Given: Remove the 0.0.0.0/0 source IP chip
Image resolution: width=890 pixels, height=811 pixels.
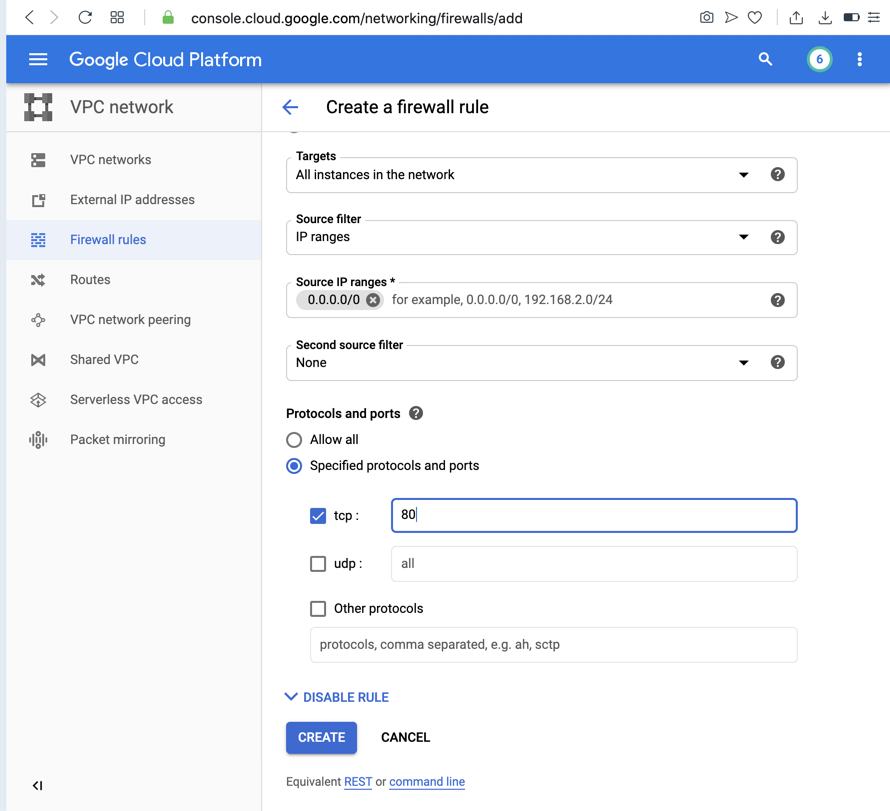Looking at the screenshot, I should click(373, 300).
